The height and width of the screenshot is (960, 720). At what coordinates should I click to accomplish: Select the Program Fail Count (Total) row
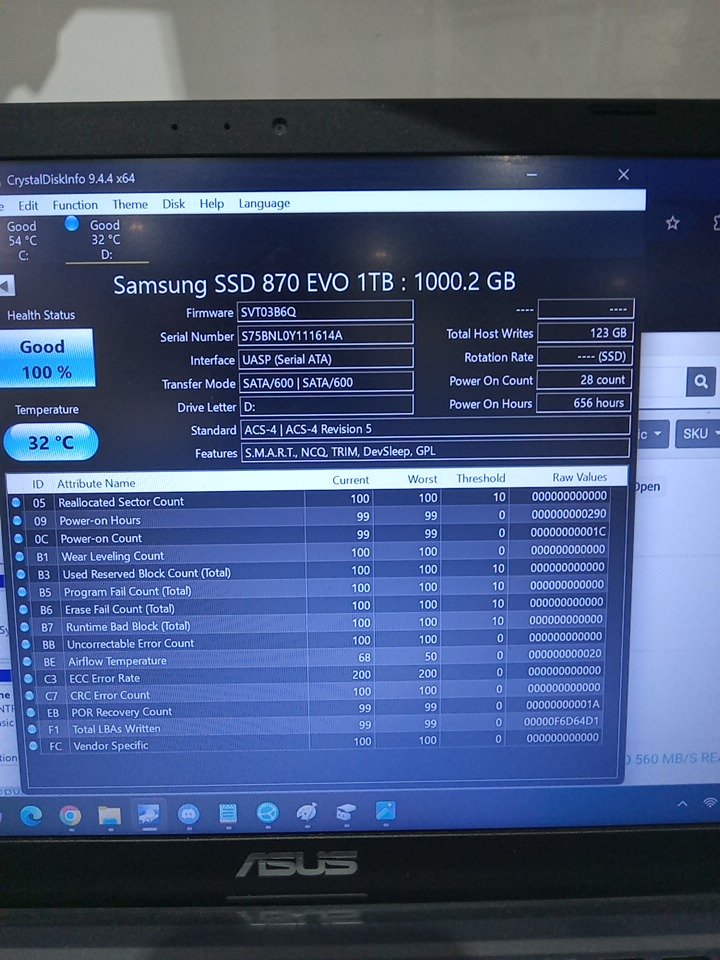pos(313,588)
